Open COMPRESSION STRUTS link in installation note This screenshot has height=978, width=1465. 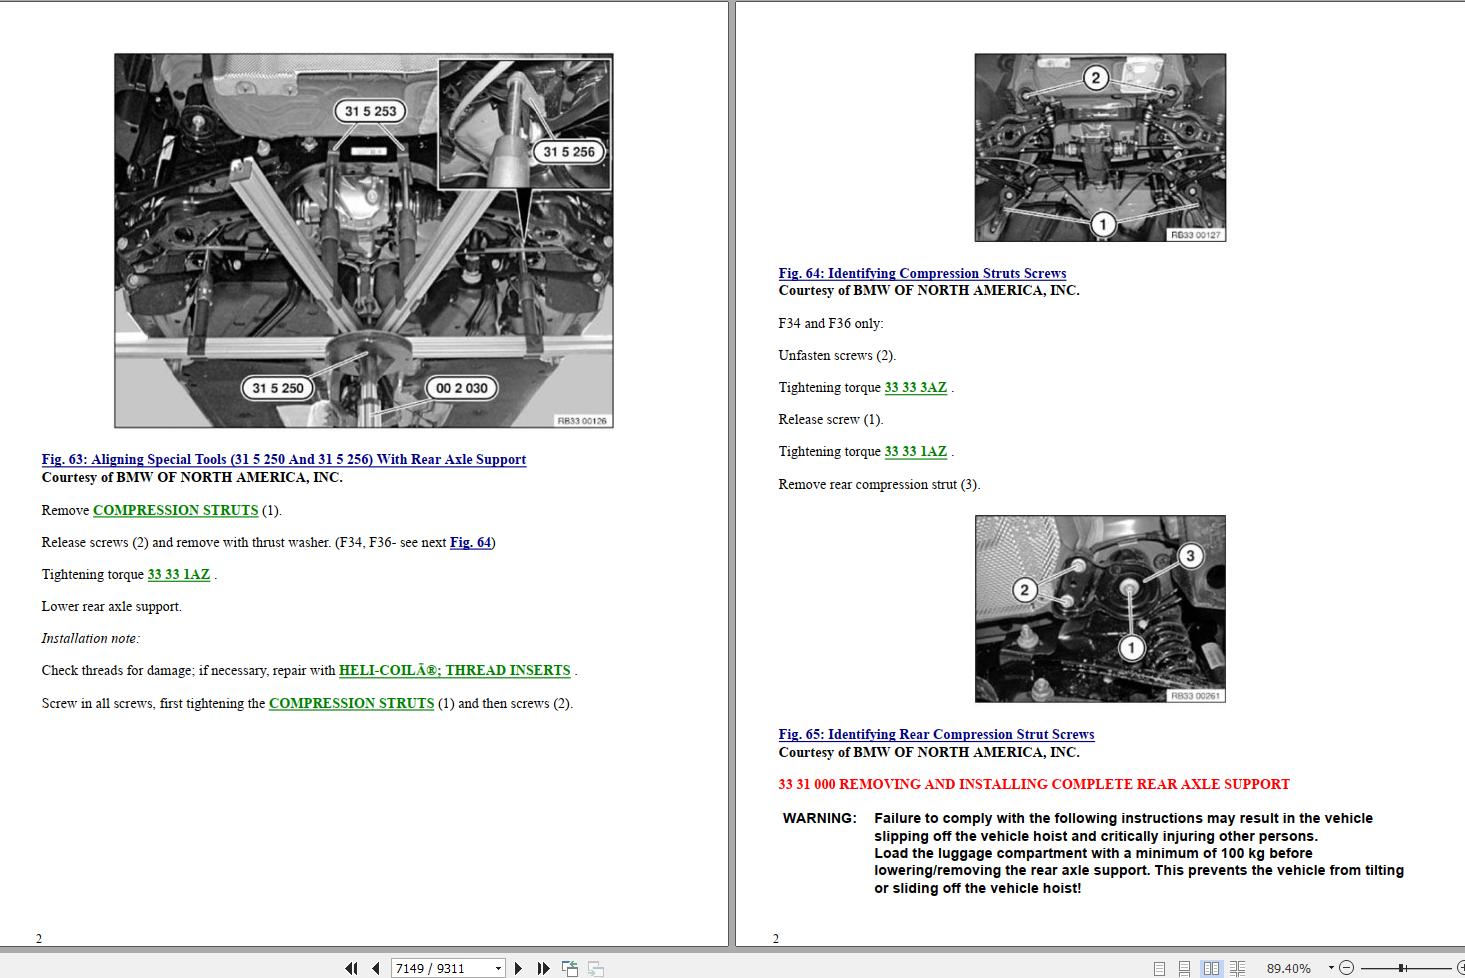(x=351, y=703)
